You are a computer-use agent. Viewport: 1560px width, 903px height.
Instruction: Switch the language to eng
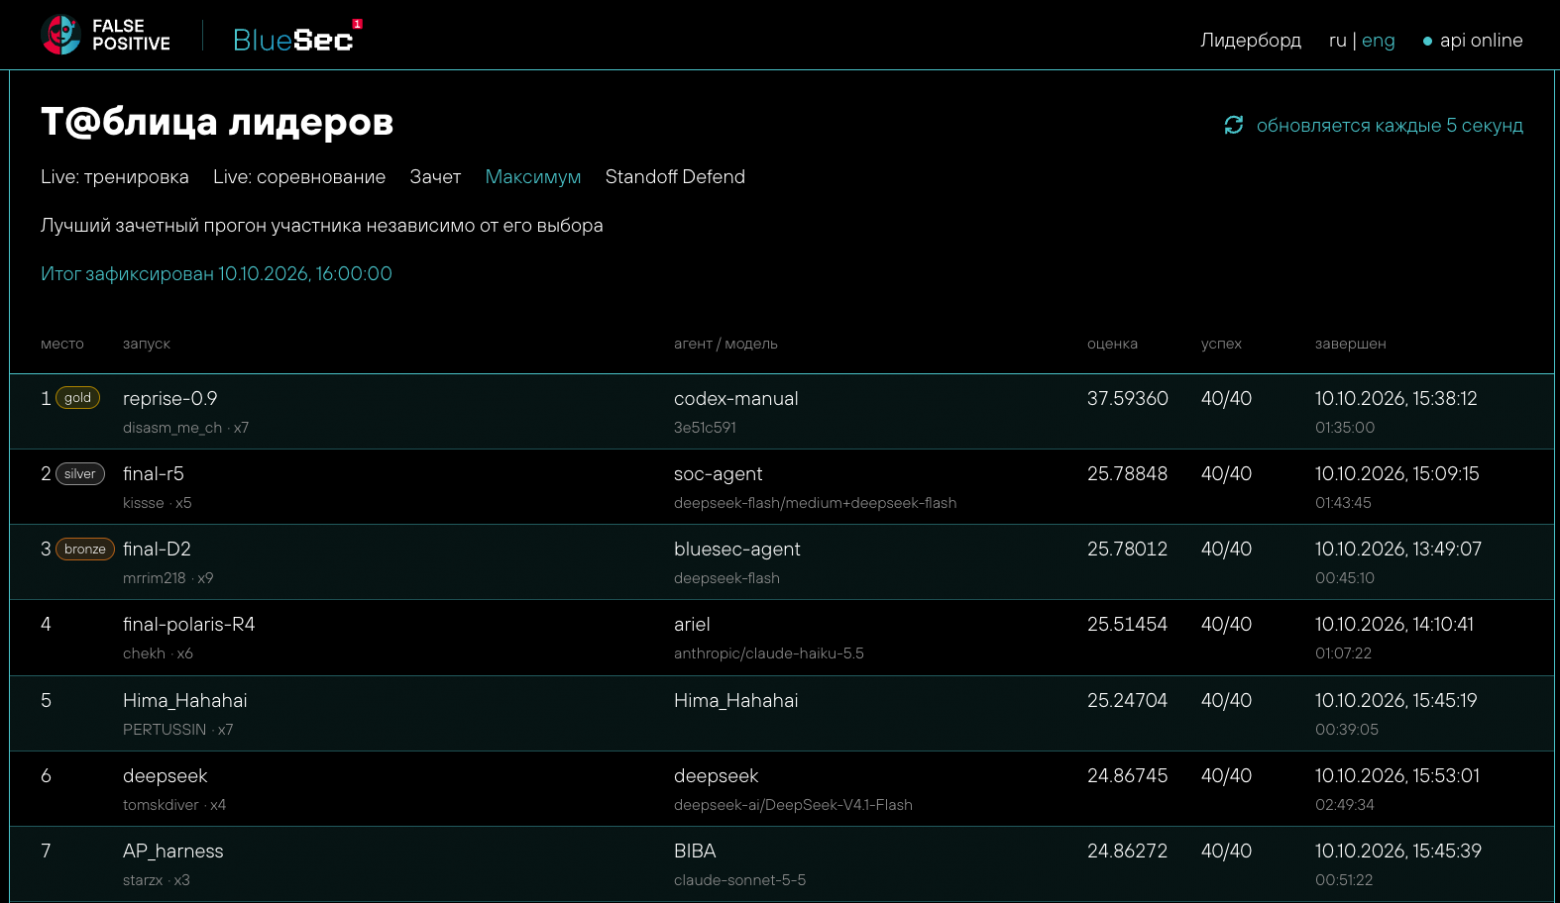click(x=1378, y=40)
